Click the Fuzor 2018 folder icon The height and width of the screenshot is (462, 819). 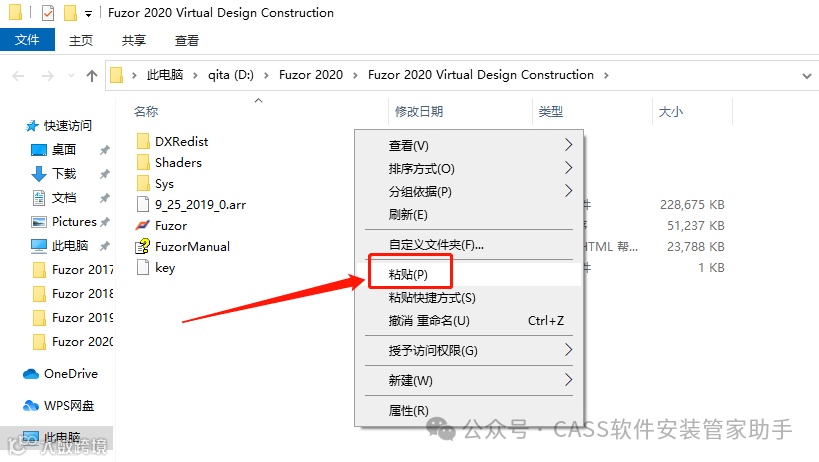39,294
